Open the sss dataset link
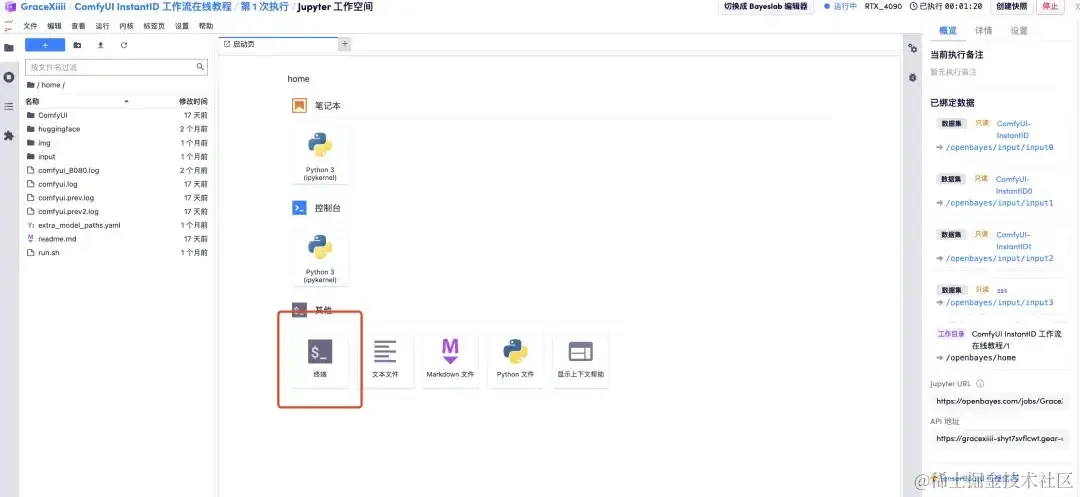Screen dimensions: 1080x497 [x=1001, y=290]
